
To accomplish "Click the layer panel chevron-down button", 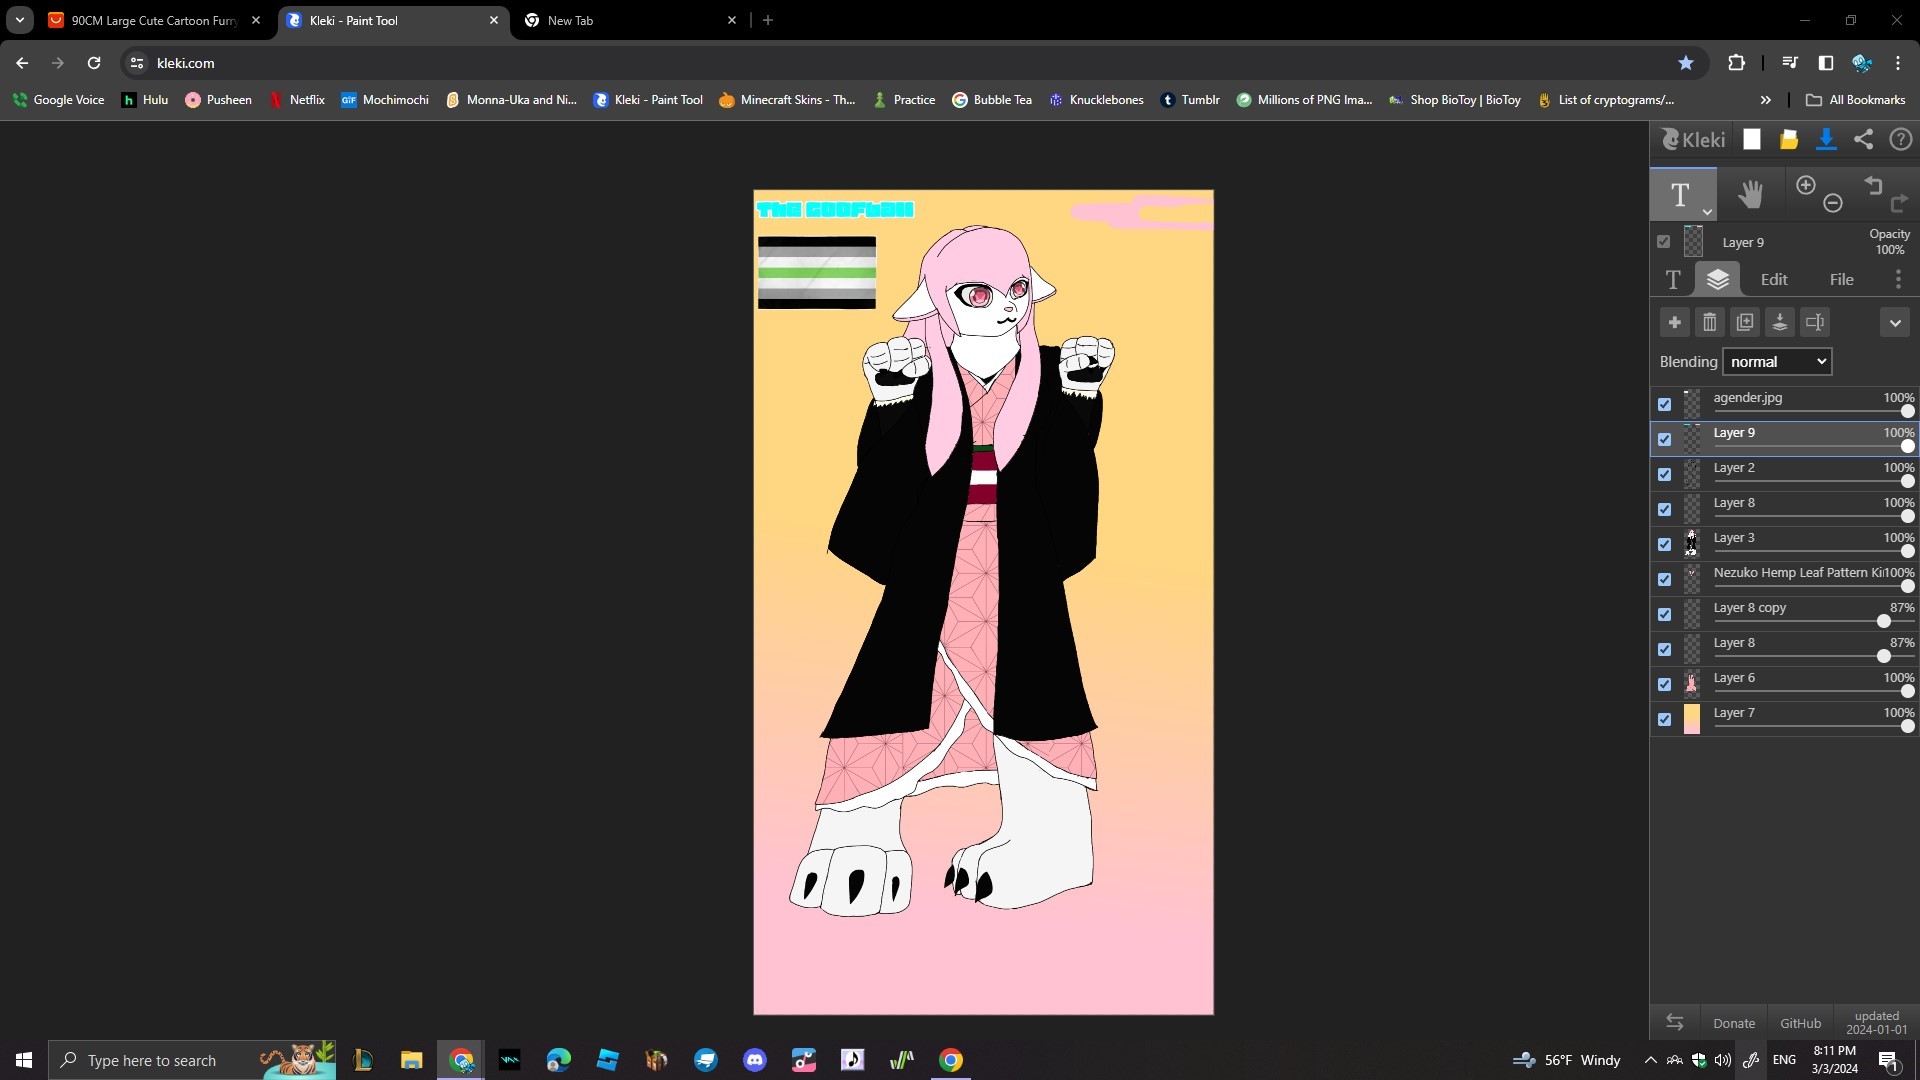I will point(1894,322).
